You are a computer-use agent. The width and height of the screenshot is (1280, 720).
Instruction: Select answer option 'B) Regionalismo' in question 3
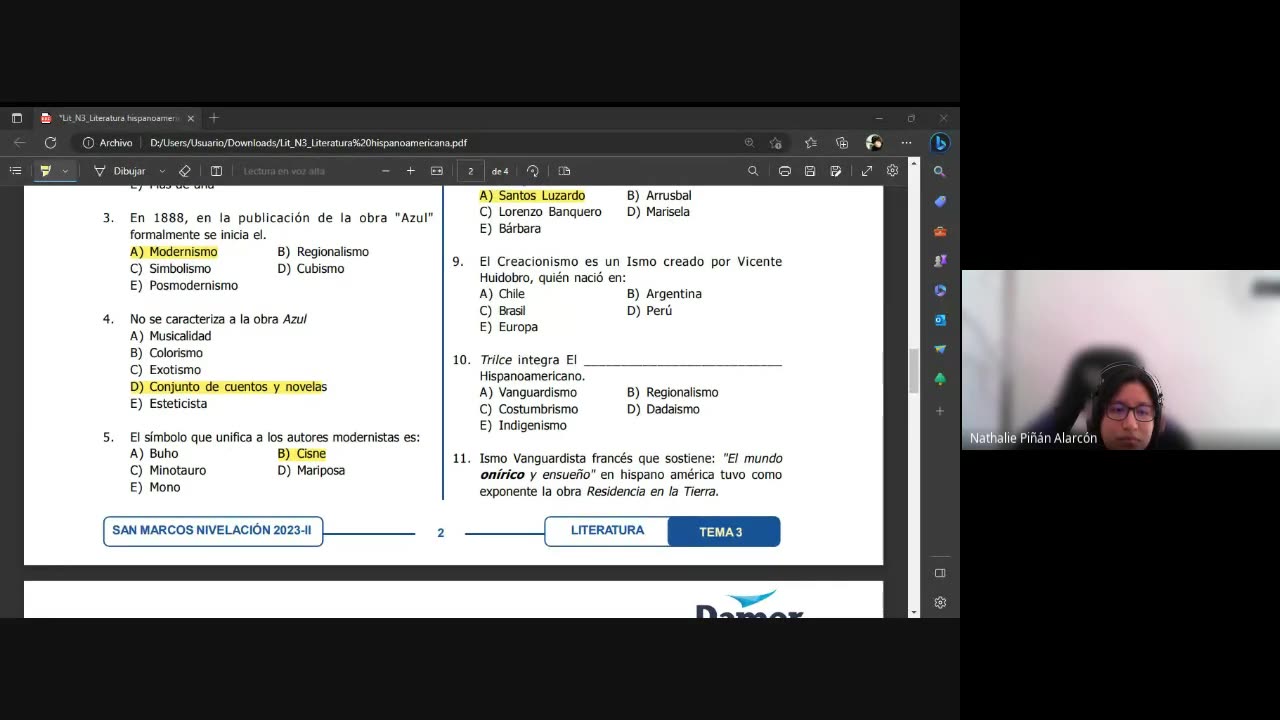coord(323,252)
